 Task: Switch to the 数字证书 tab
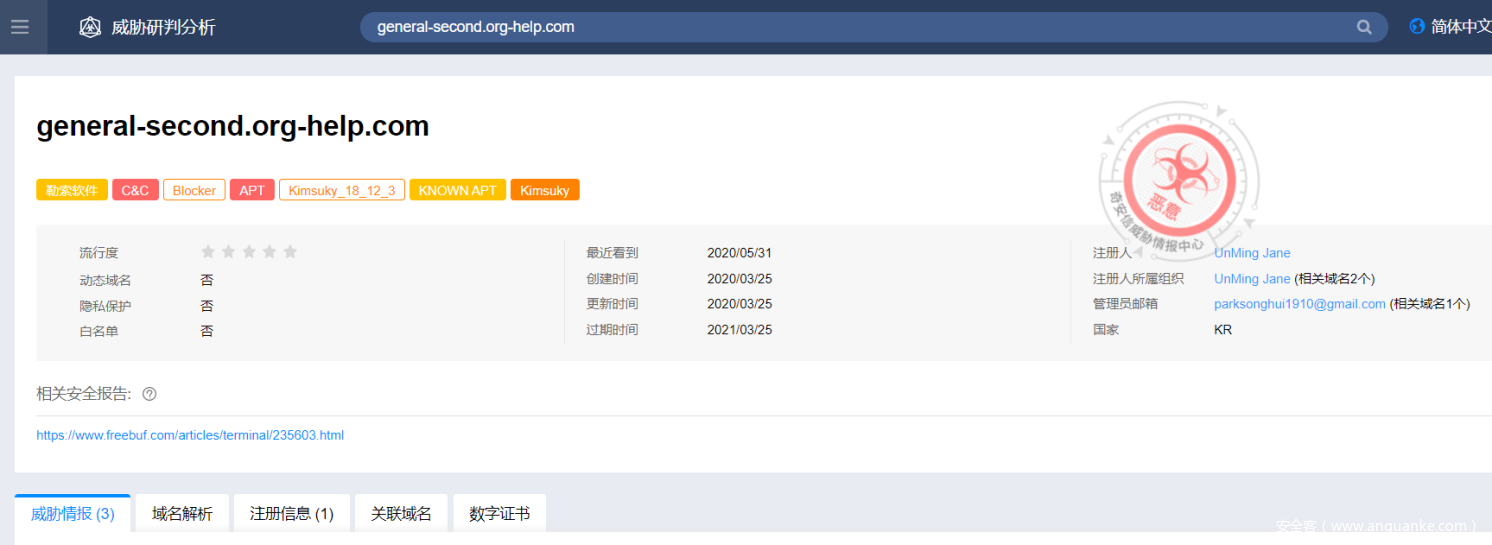coord(499,514)
